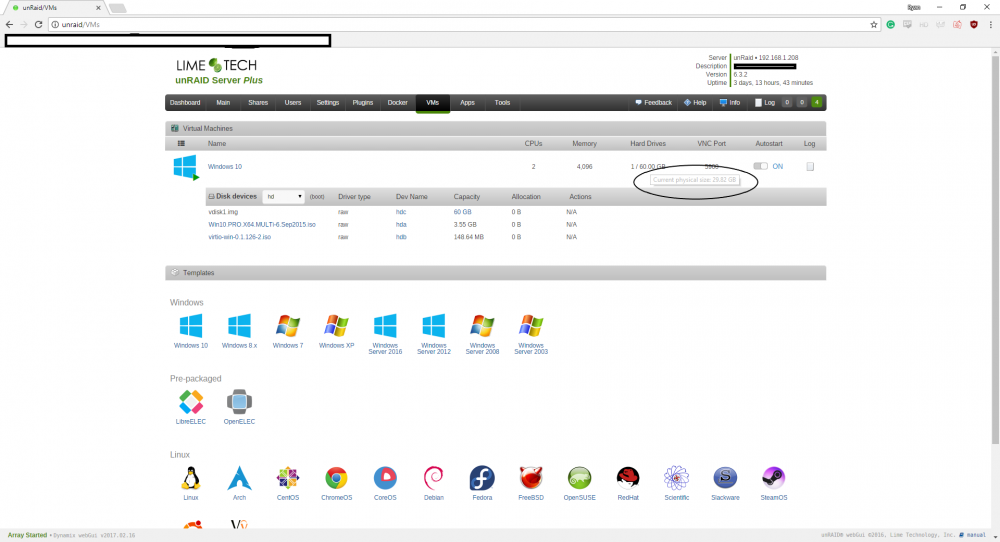Open the Windows 10 VM icon menu
Viewport: 1000px width, 542px height.
point(186,167)
